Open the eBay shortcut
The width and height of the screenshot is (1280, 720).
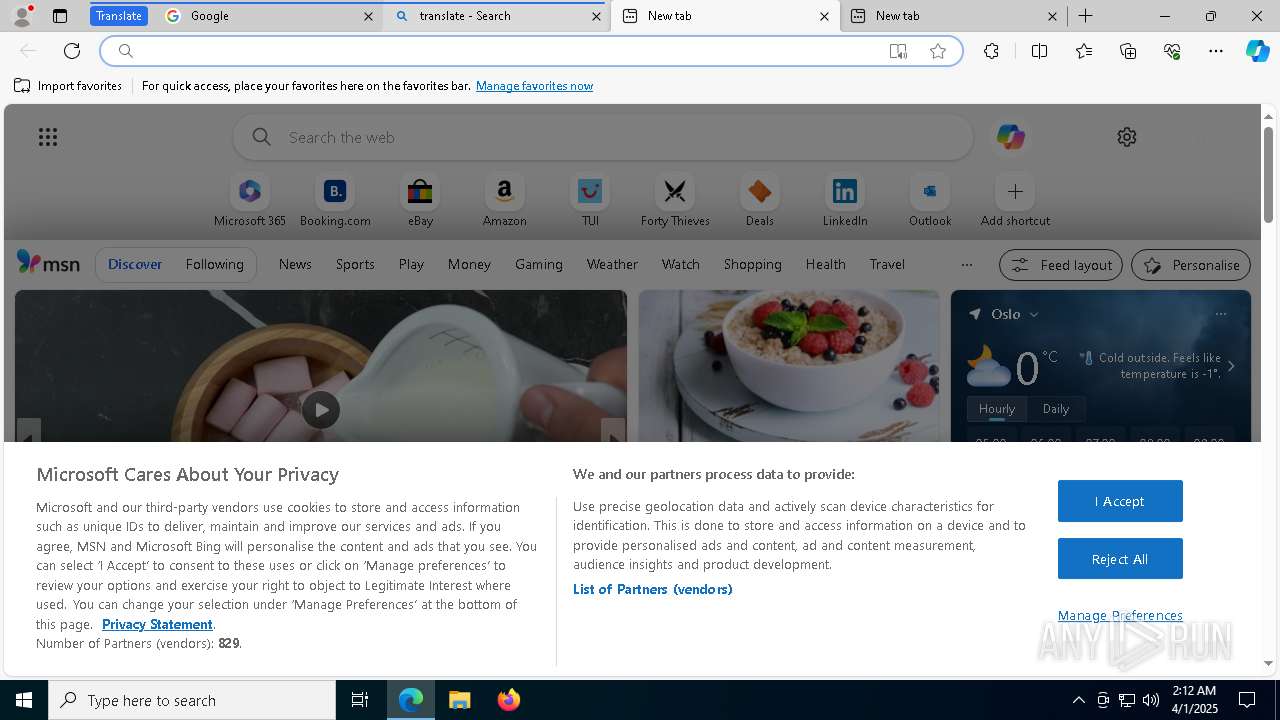[420, 201]
